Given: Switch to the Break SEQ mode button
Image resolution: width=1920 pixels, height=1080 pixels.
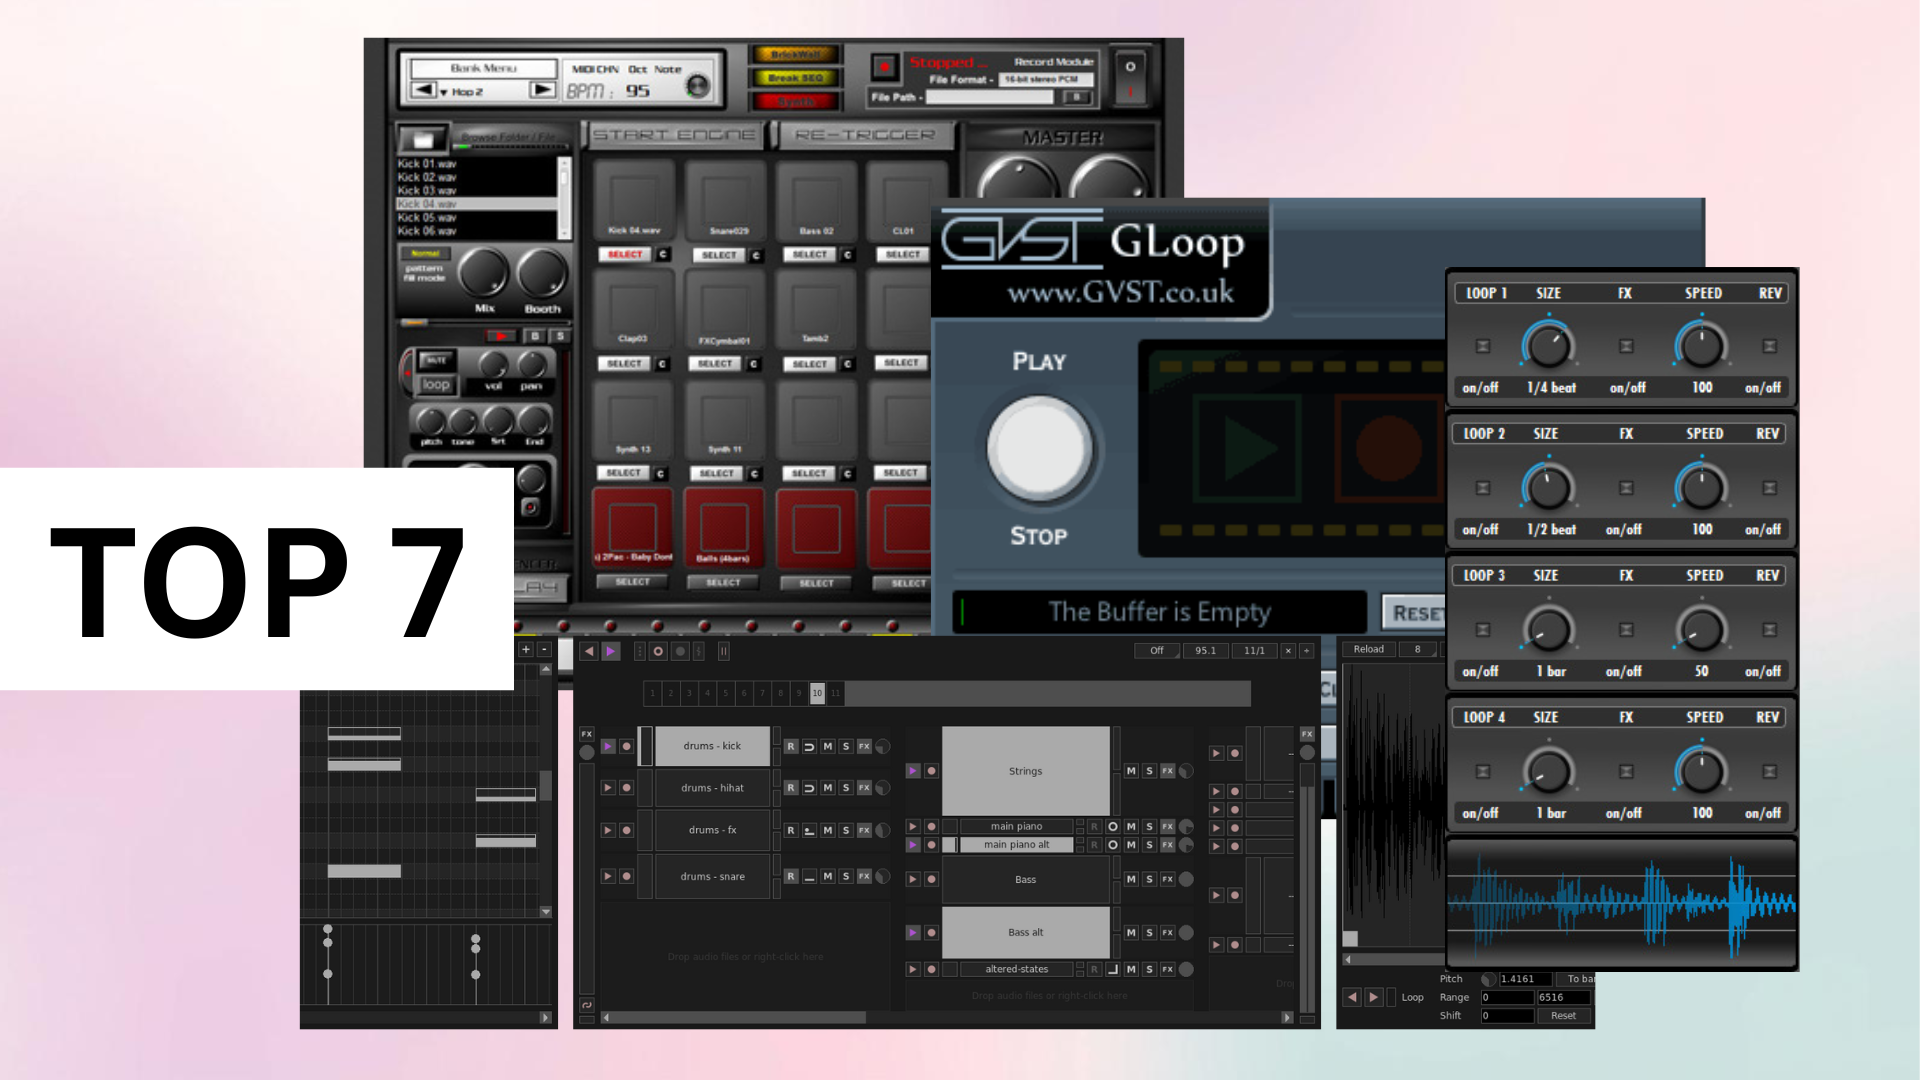Looking at the screenshot, I should point(797,78).
